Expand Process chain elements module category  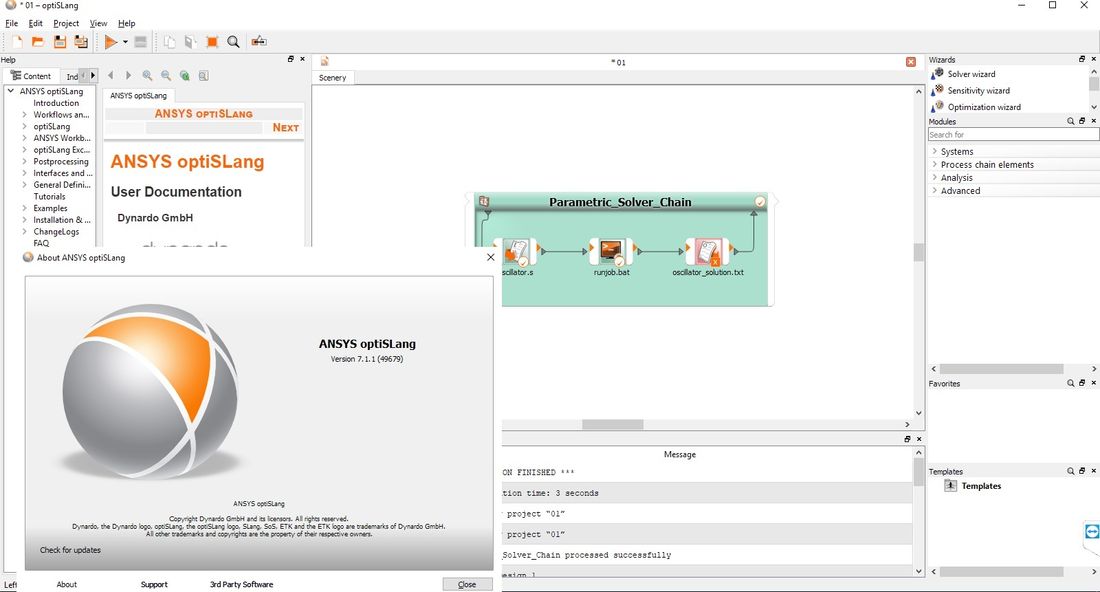[934, 164]
